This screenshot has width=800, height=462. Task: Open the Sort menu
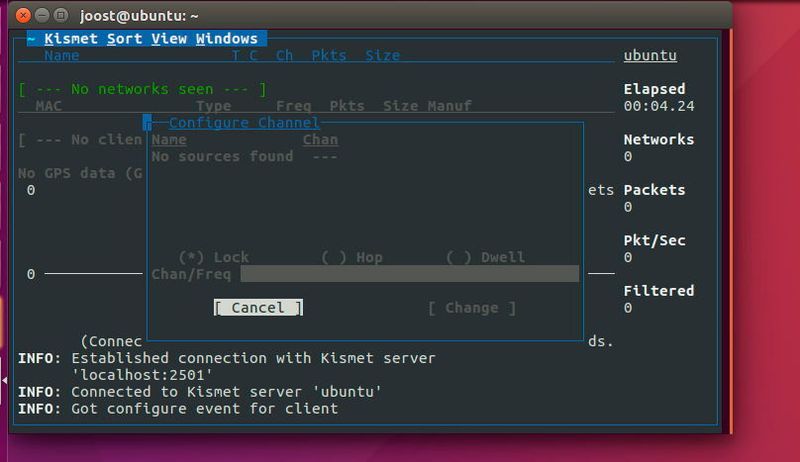[124, 39]
